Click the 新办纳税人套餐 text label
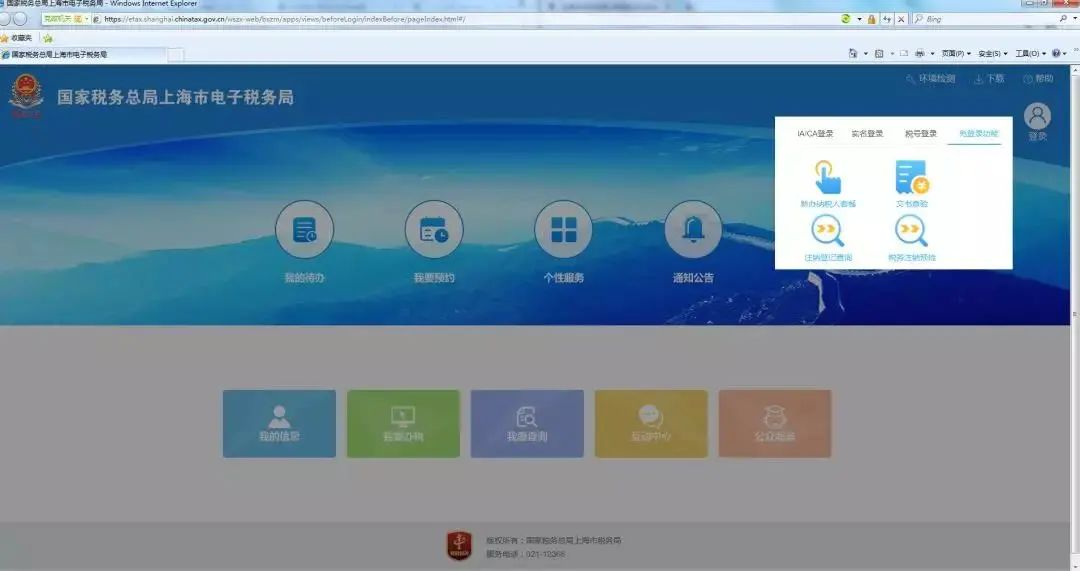The height and width of the screenshot is (571, 1080). [x=828, y=204]
